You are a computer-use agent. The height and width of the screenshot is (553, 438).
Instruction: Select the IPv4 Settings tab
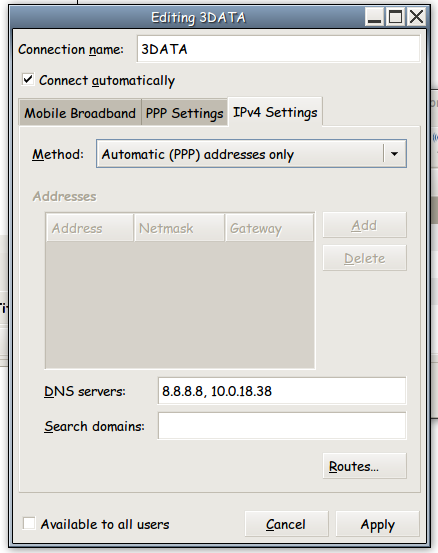[x=275, y=112]
